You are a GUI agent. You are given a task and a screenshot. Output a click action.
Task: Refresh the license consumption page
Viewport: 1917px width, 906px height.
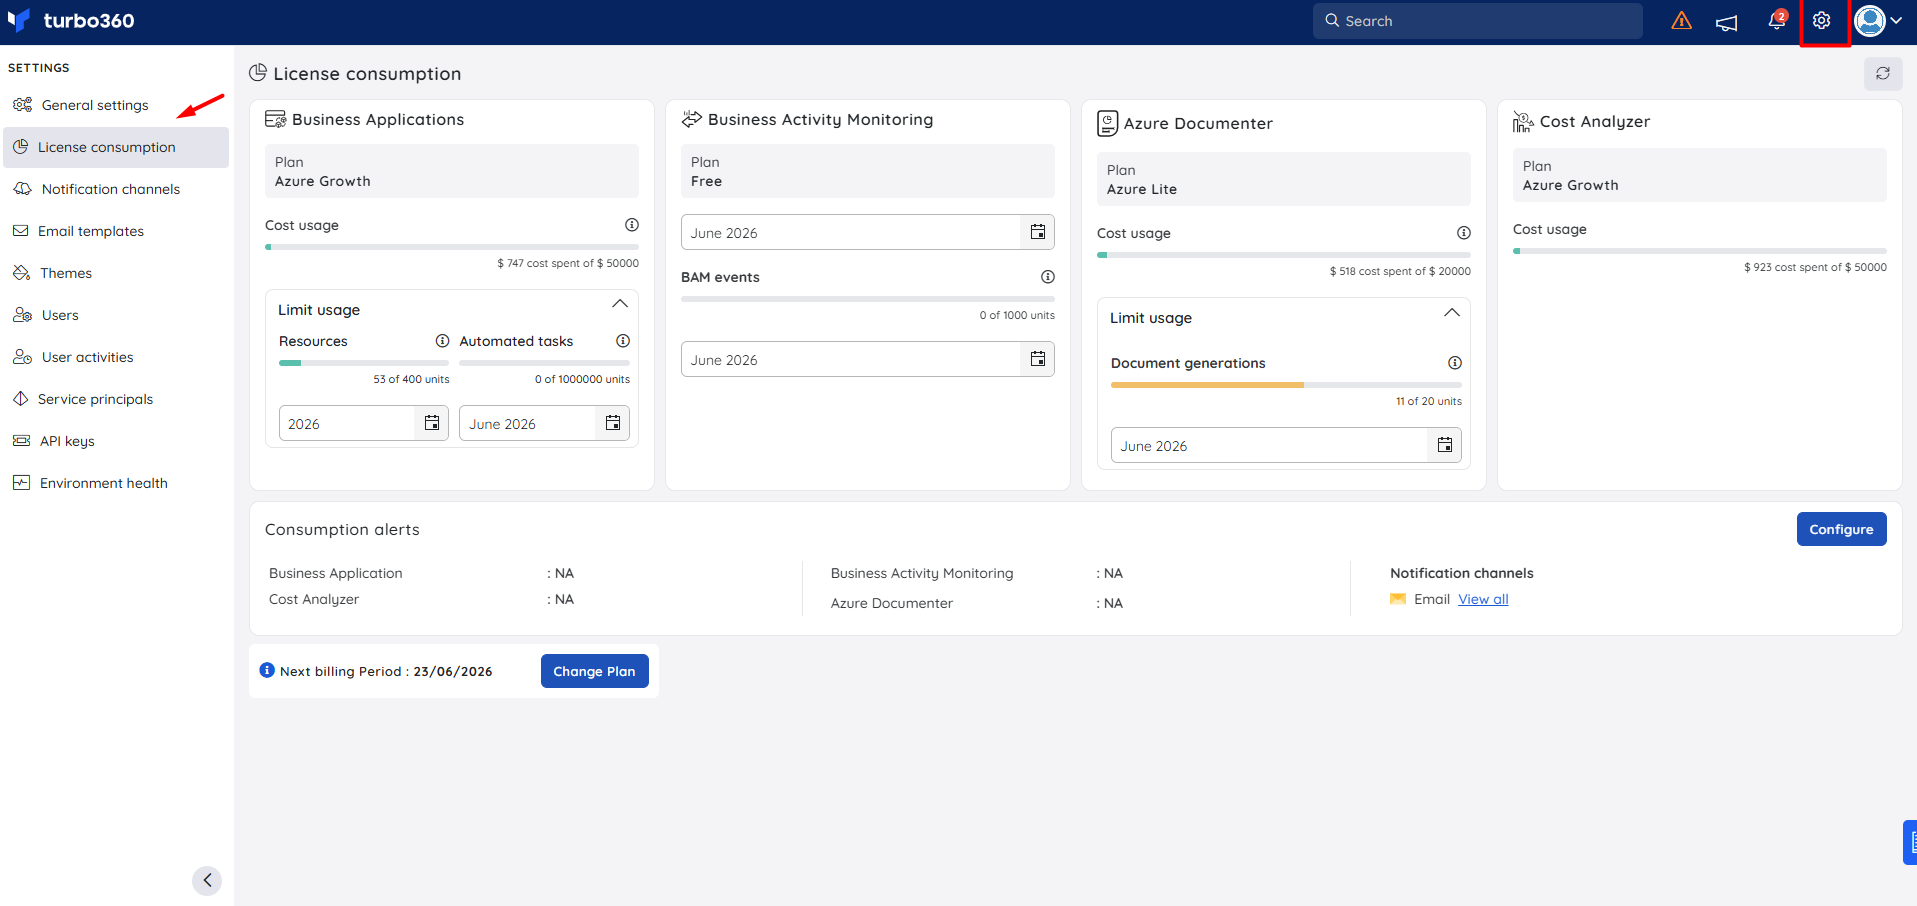click(1883, 73)
